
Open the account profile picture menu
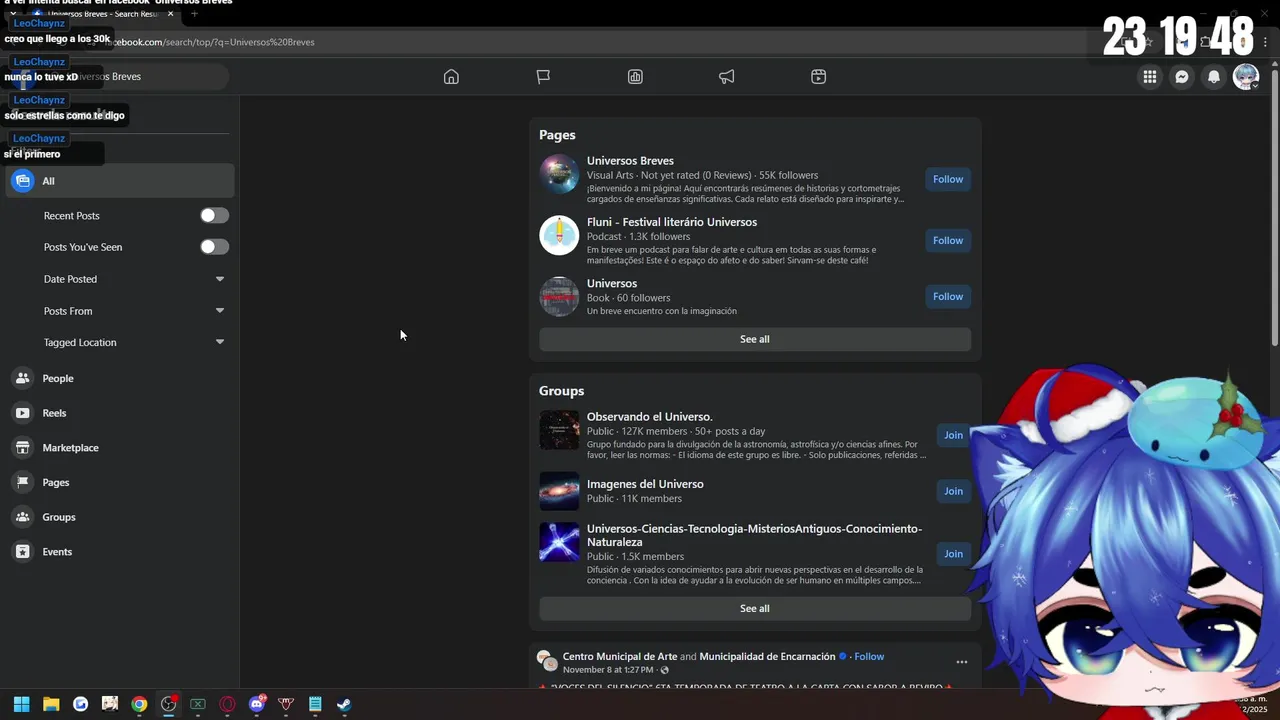tap(1246, 77)
